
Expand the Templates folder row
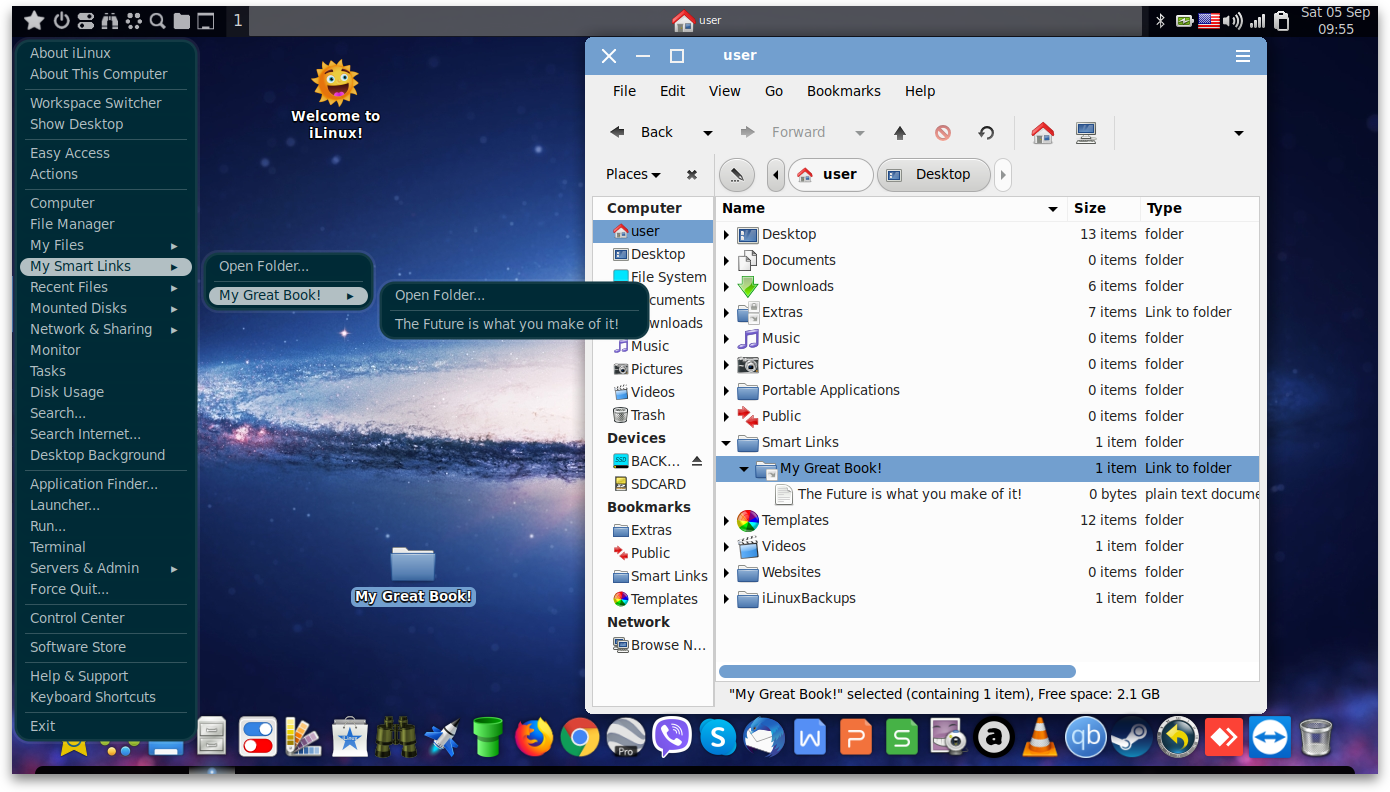click(x=727, y=520)
